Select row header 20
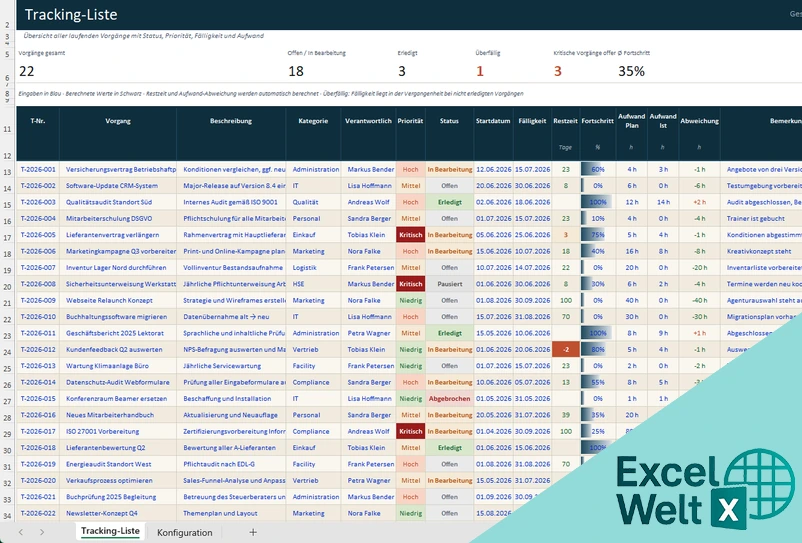 coord(8,286)
